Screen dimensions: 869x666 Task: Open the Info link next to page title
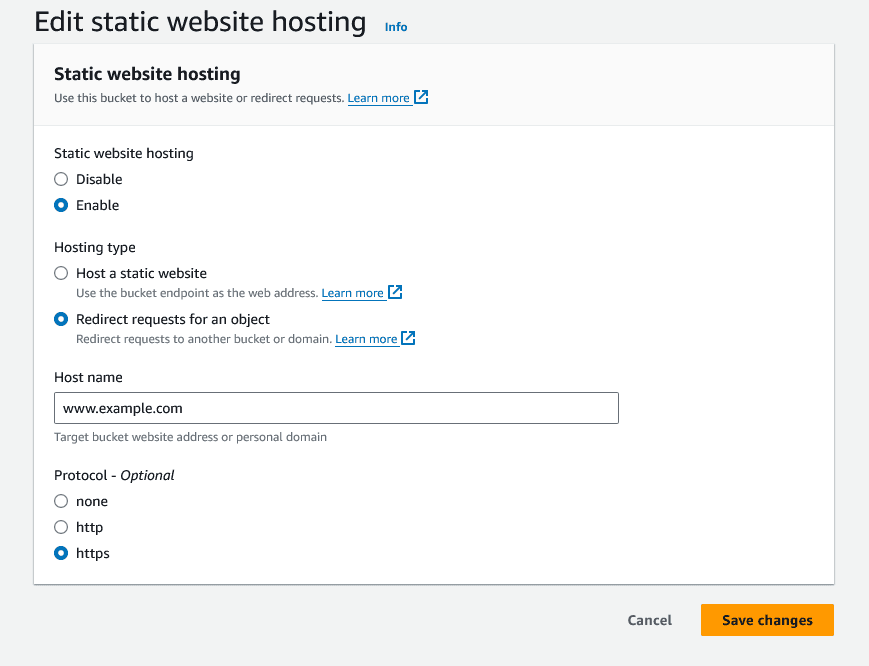[x=396, y=26]
